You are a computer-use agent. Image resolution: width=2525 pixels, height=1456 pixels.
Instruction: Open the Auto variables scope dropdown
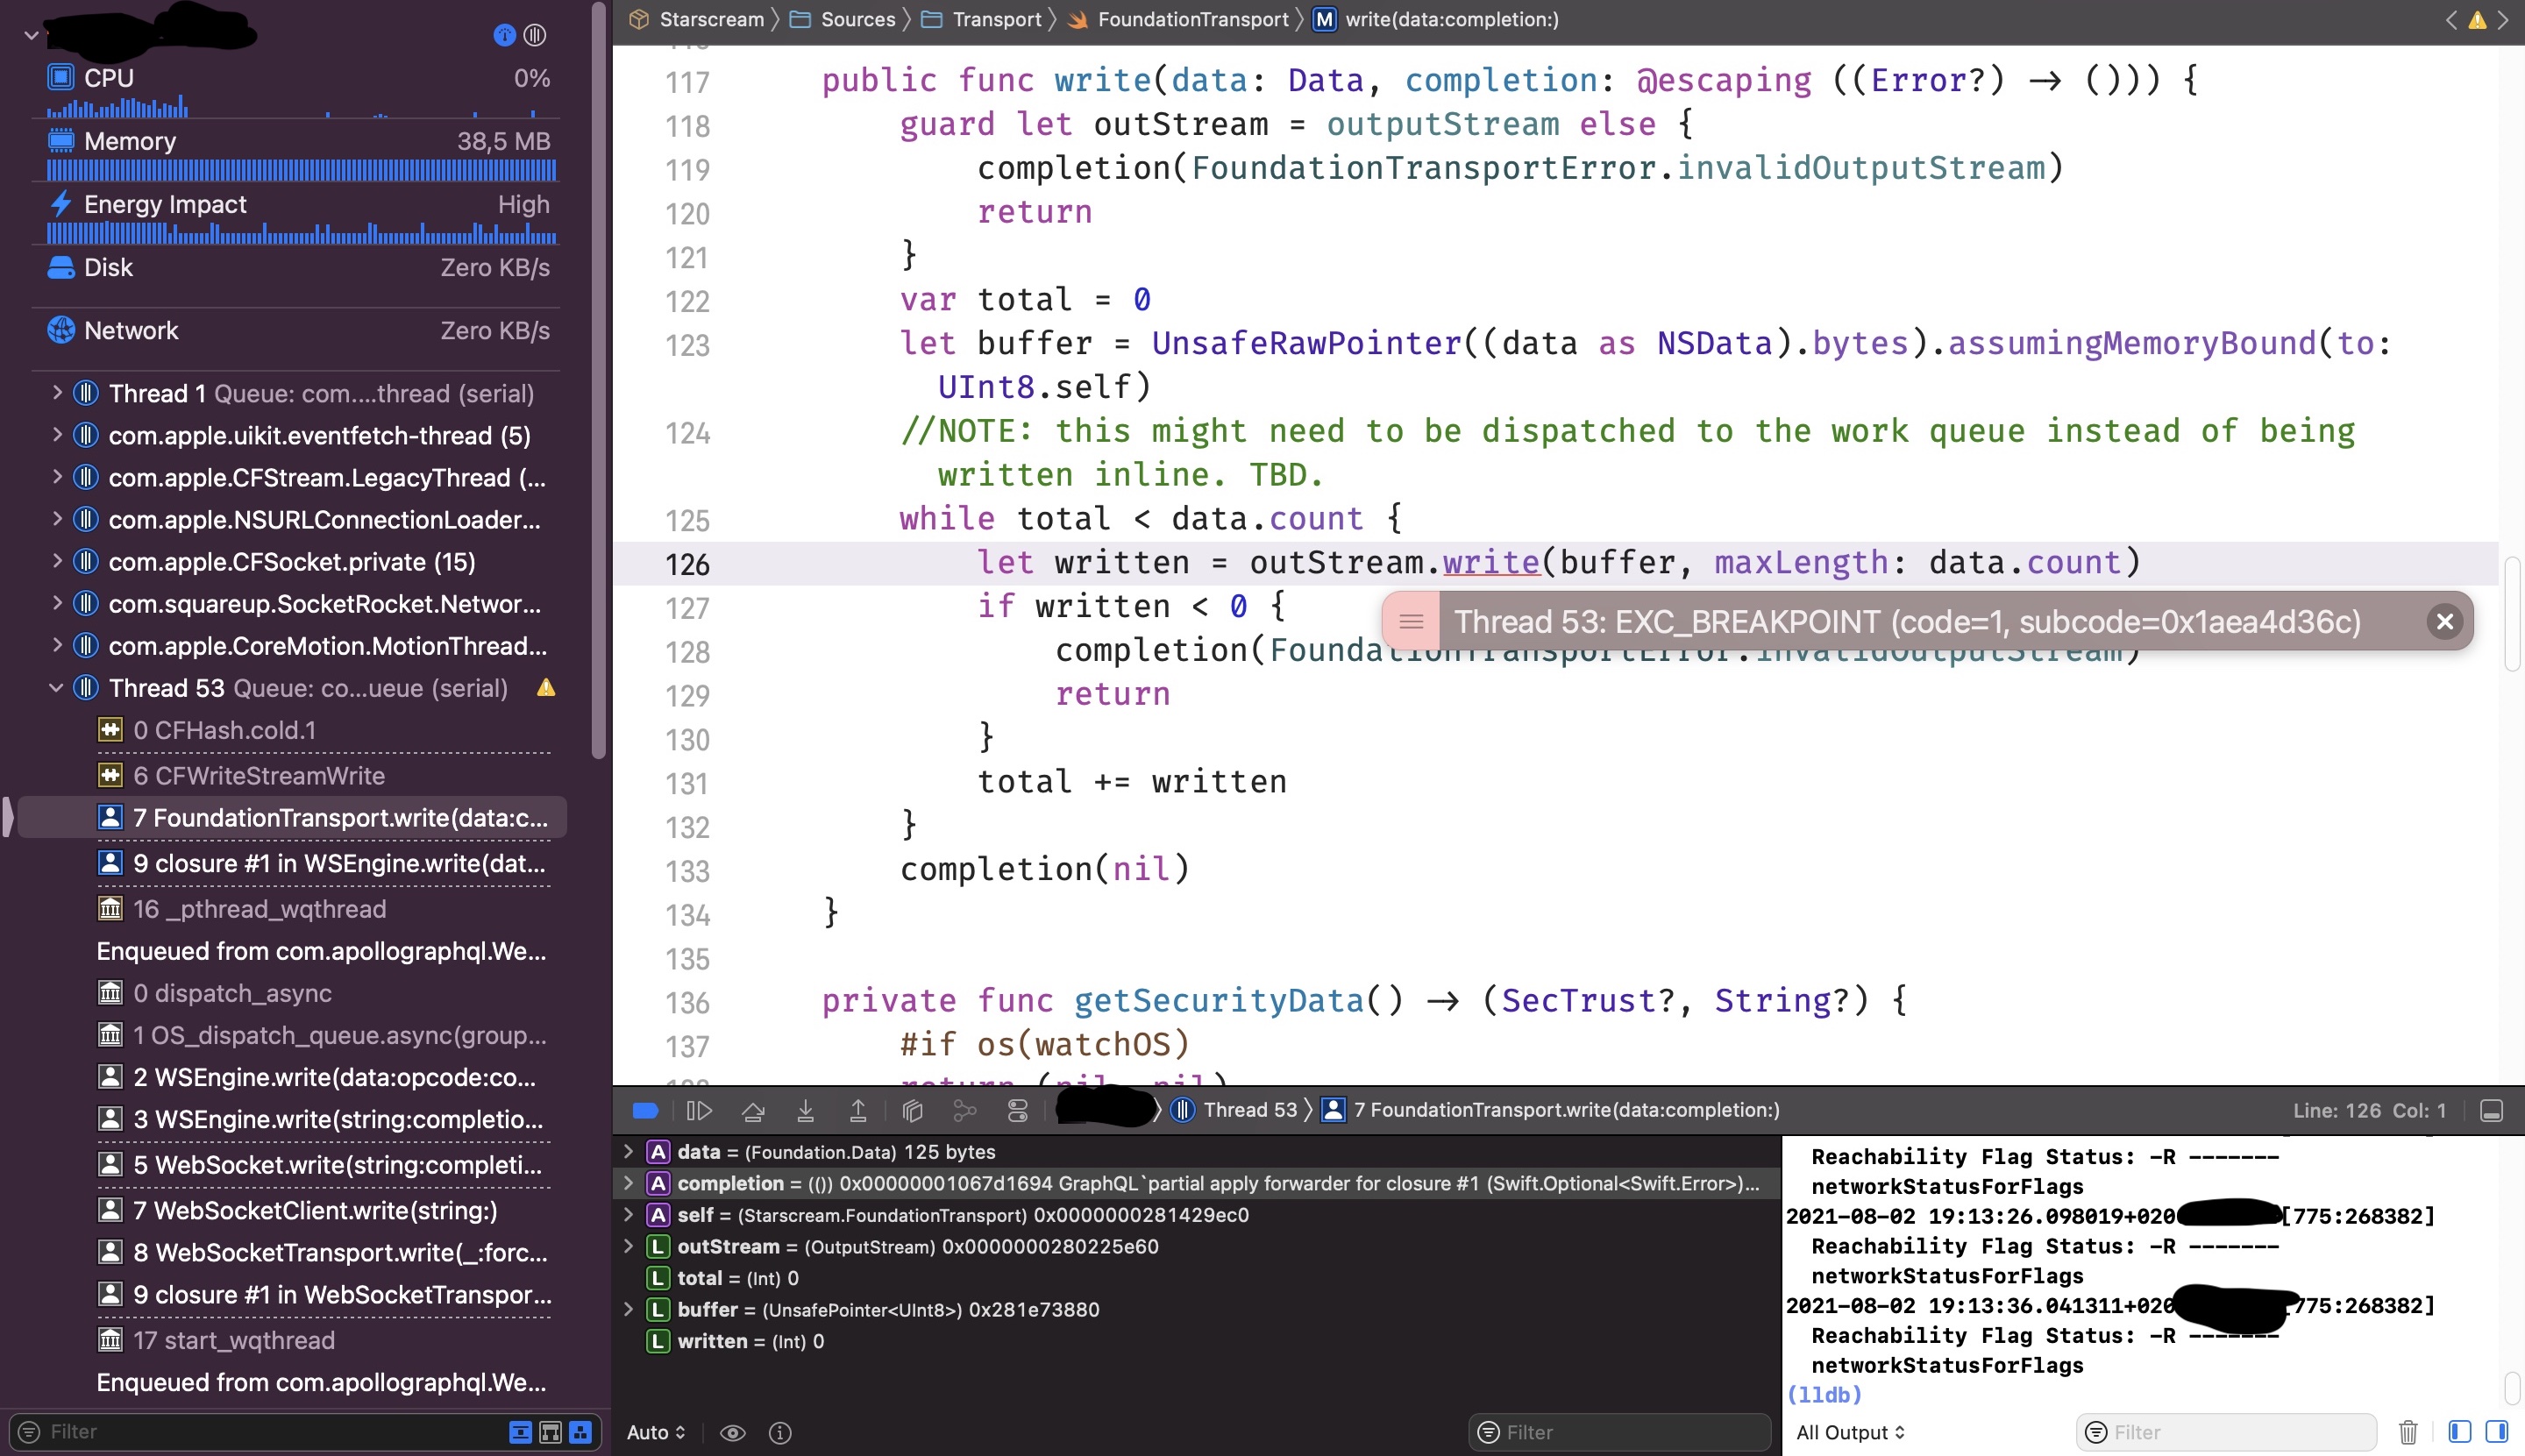(x=654, y=1432)
